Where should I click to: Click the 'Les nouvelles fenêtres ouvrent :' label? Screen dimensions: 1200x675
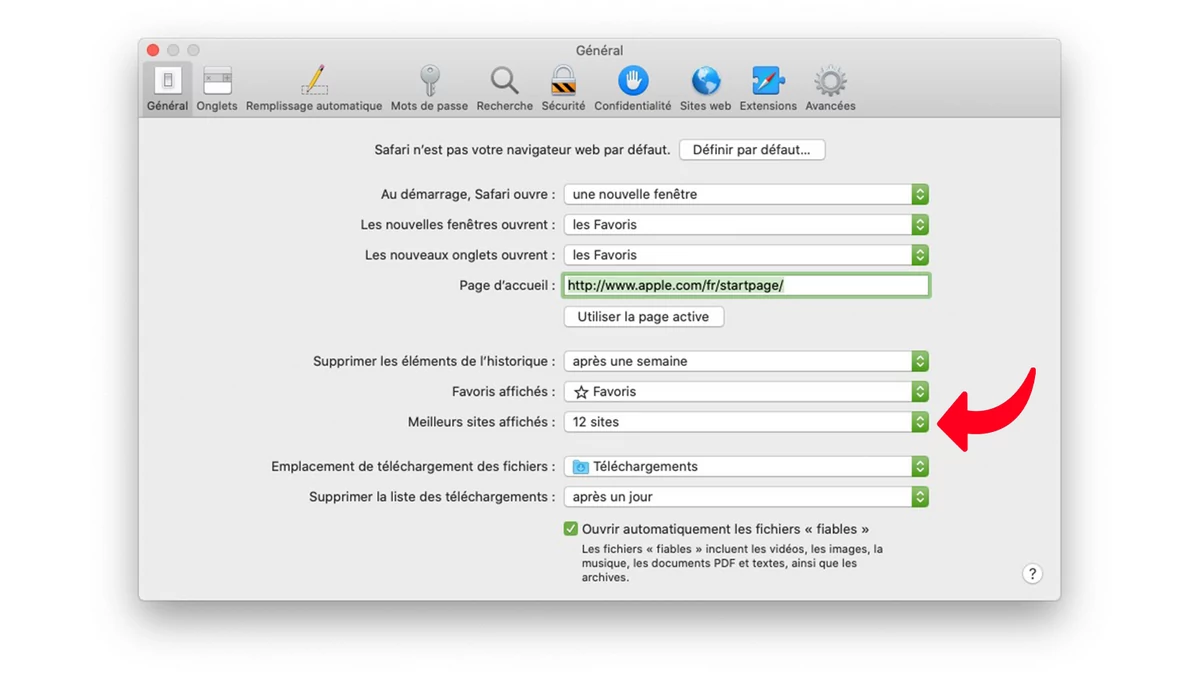458,225
